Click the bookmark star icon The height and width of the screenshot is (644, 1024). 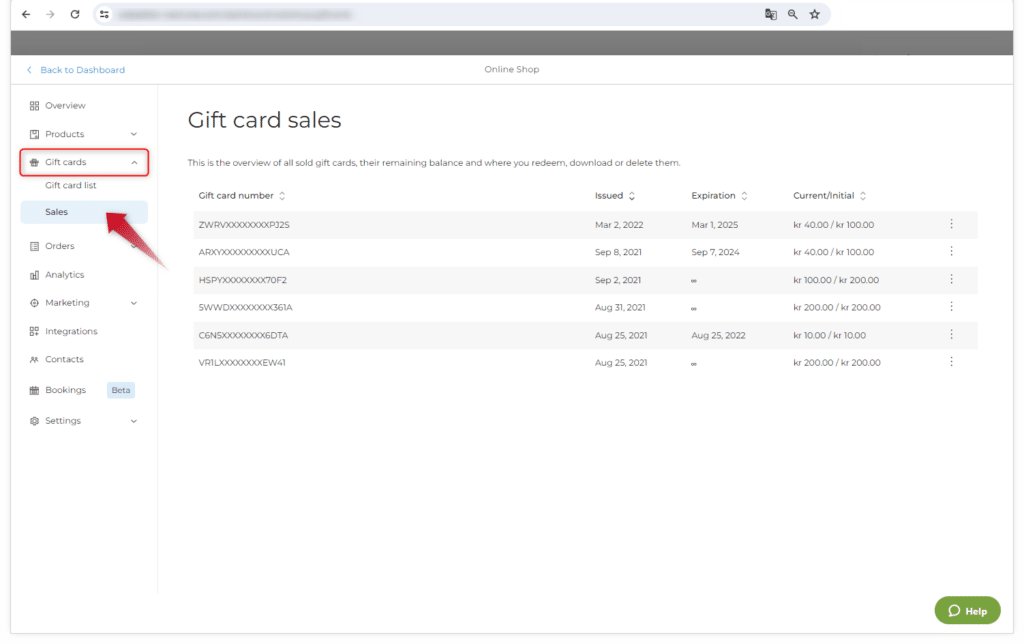point(814,15)
